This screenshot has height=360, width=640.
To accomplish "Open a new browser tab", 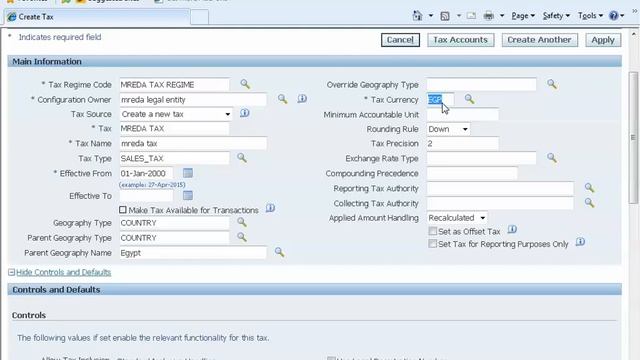I will pos(200,17).
